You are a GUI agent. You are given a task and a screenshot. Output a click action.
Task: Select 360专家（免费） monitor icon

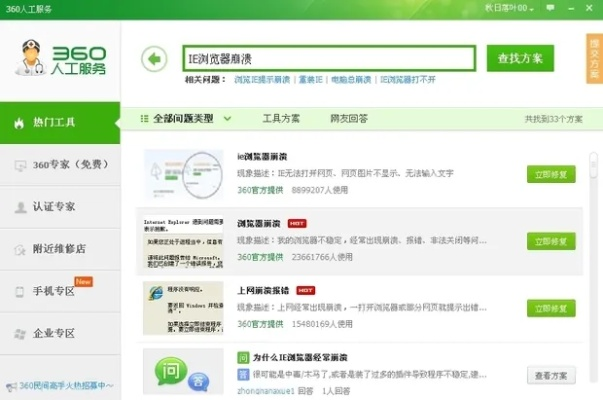[18, 165]
